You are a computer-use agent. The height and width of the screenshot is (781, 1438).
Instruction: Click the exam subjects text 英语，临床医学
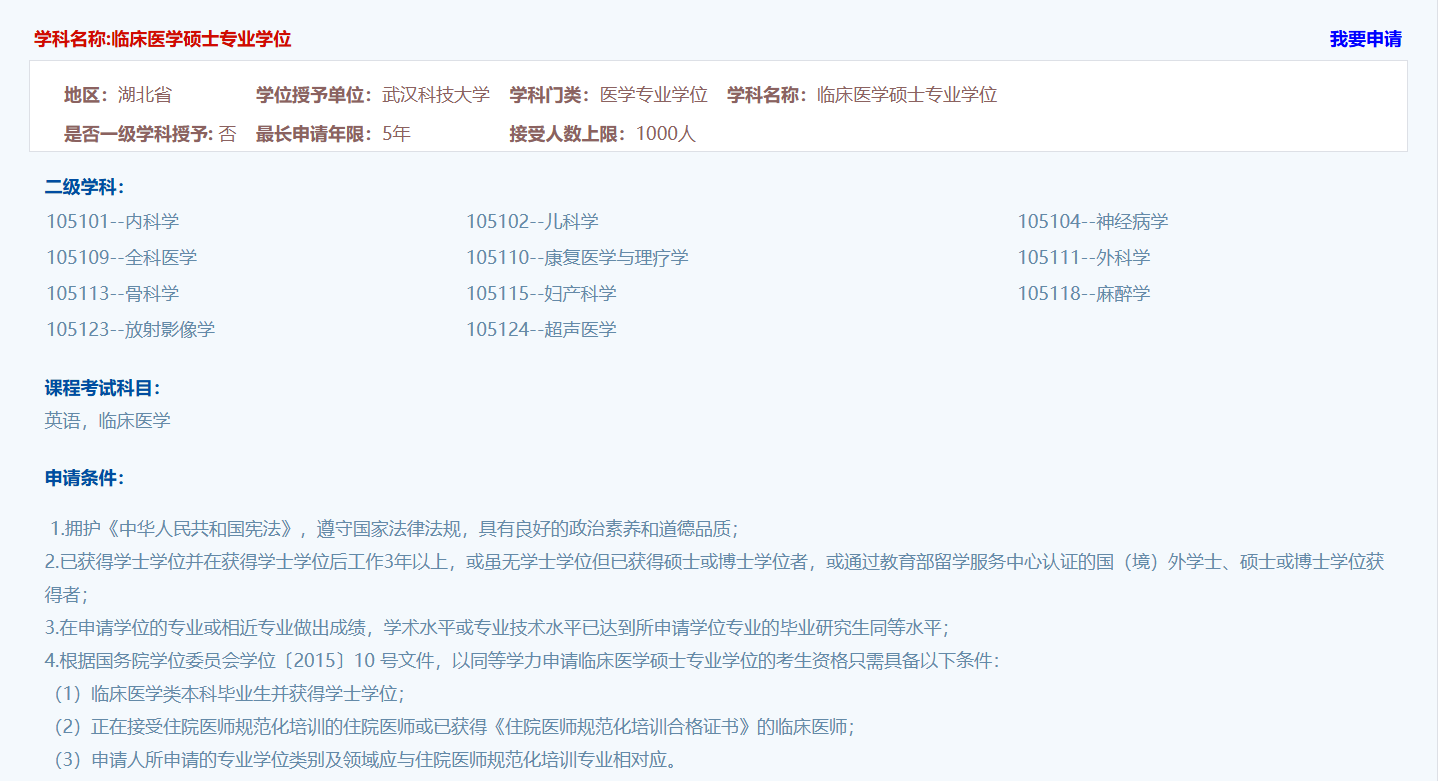point(108,421)
